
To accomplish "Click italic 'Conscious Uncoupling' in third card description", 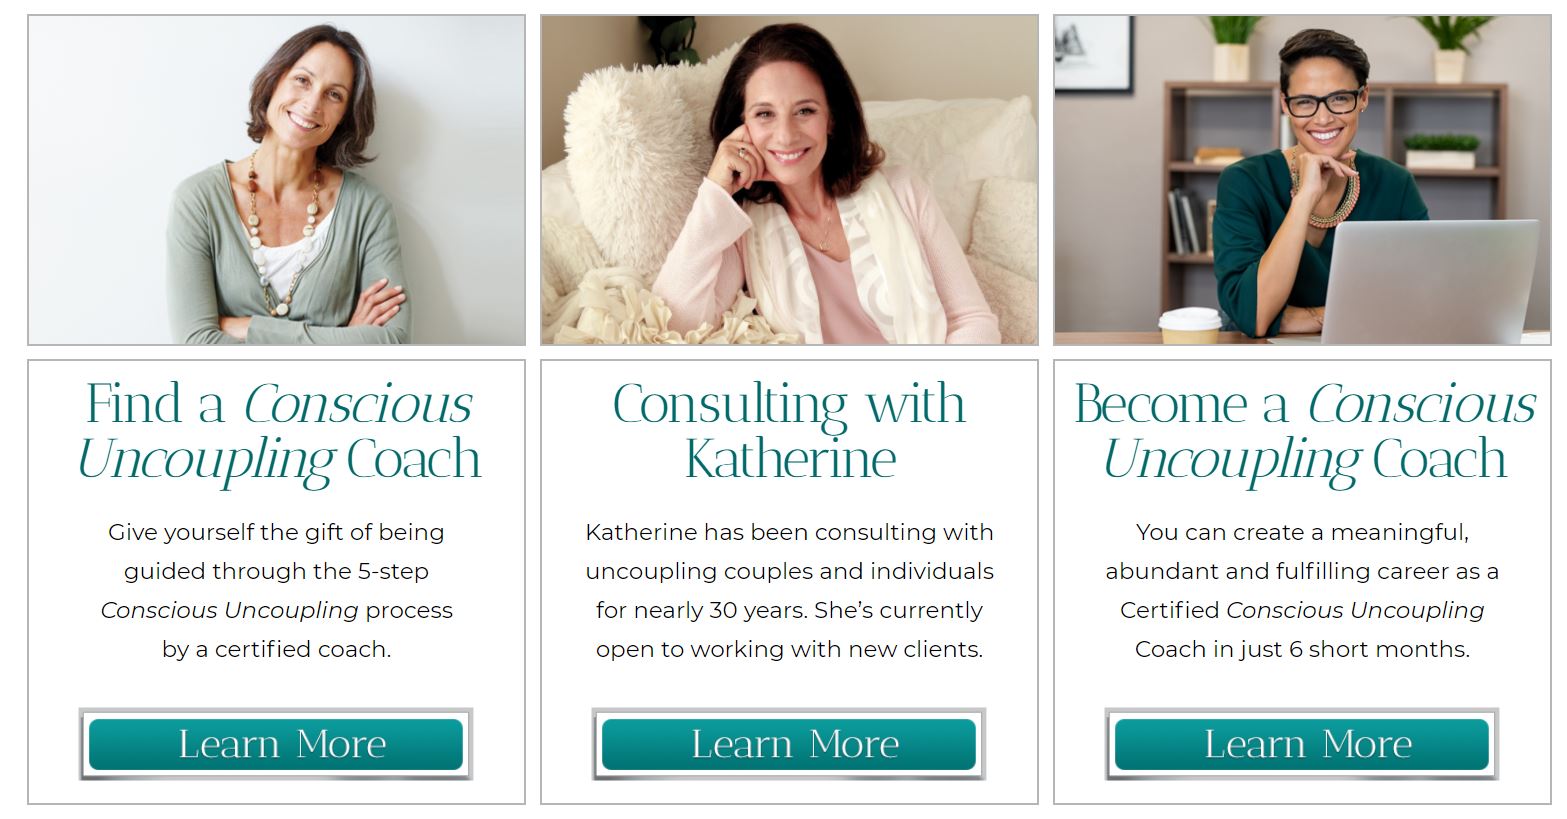I will (x=1355, y=610).
